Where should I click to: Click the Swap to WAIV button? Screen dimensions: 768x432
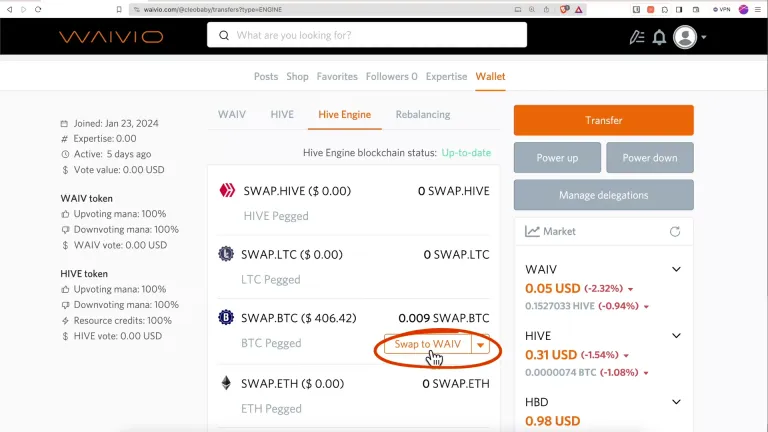(428, 344)
